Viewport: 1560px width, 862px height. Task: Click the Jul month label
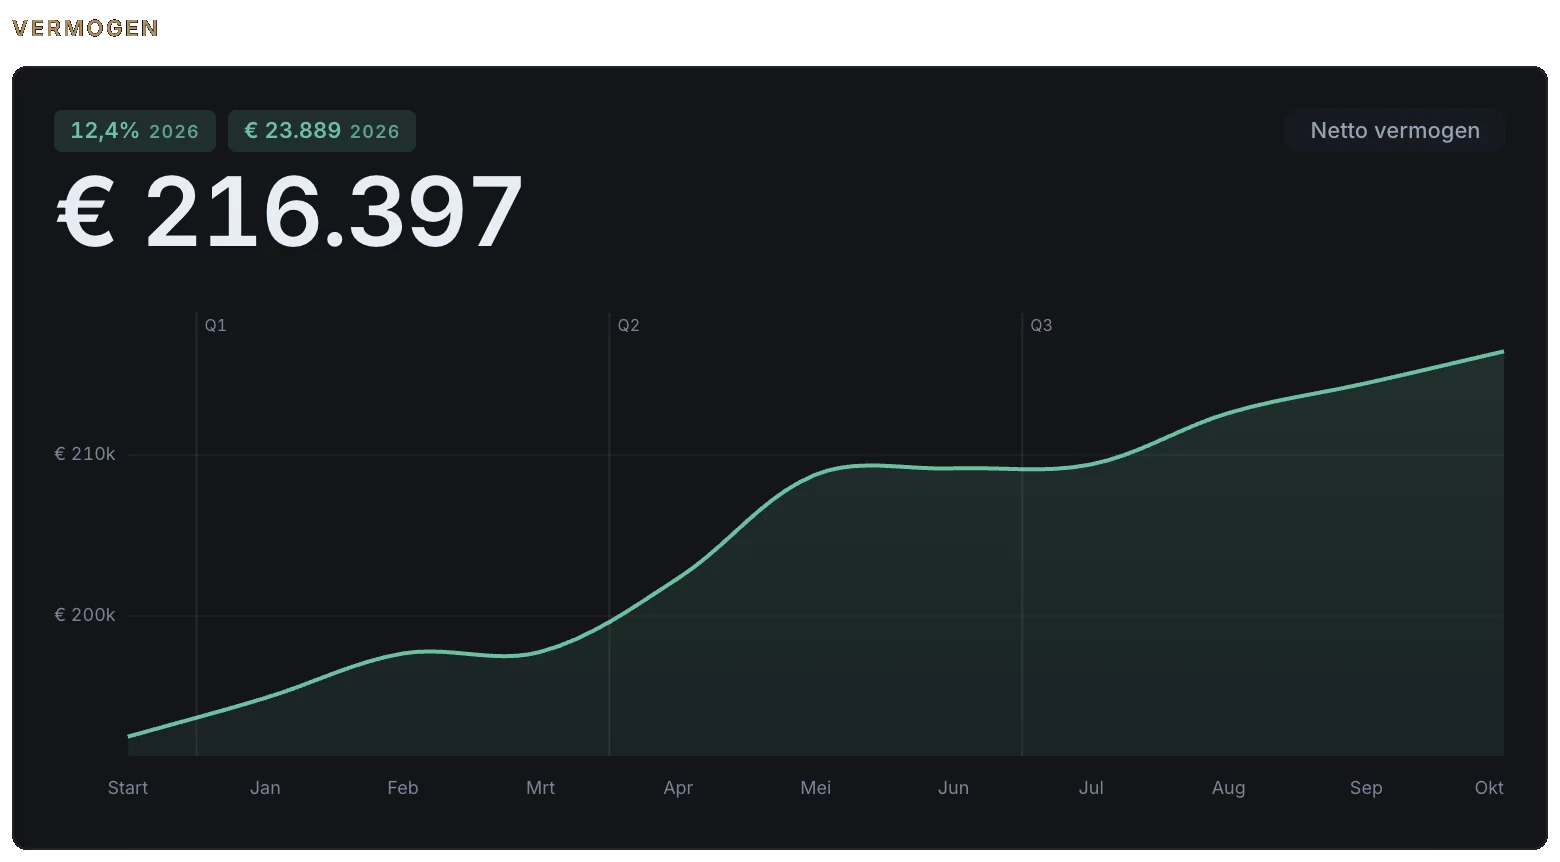coord(1091,788)
